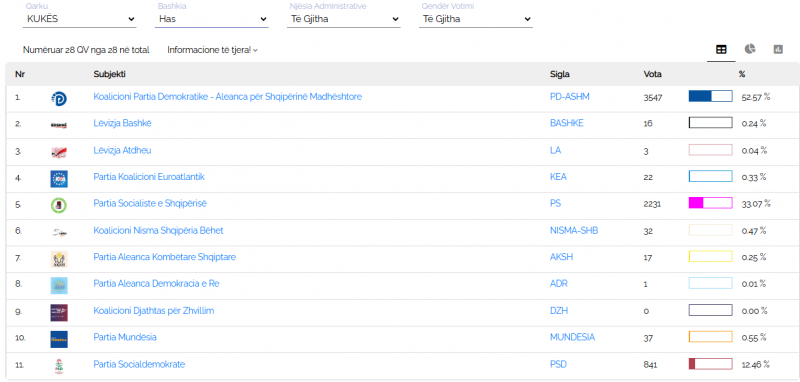
Task: Click the Partia Socialiste rose logo
Action: pos(59,206)
